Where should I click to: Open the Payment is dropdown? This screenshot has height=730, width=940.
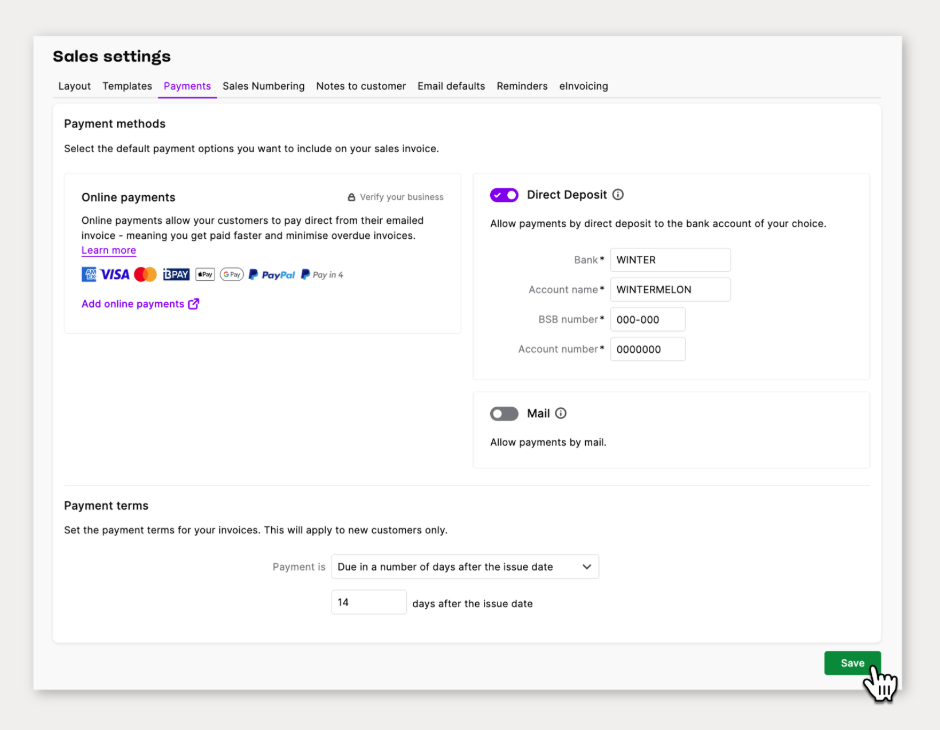[x=465, y=567]
